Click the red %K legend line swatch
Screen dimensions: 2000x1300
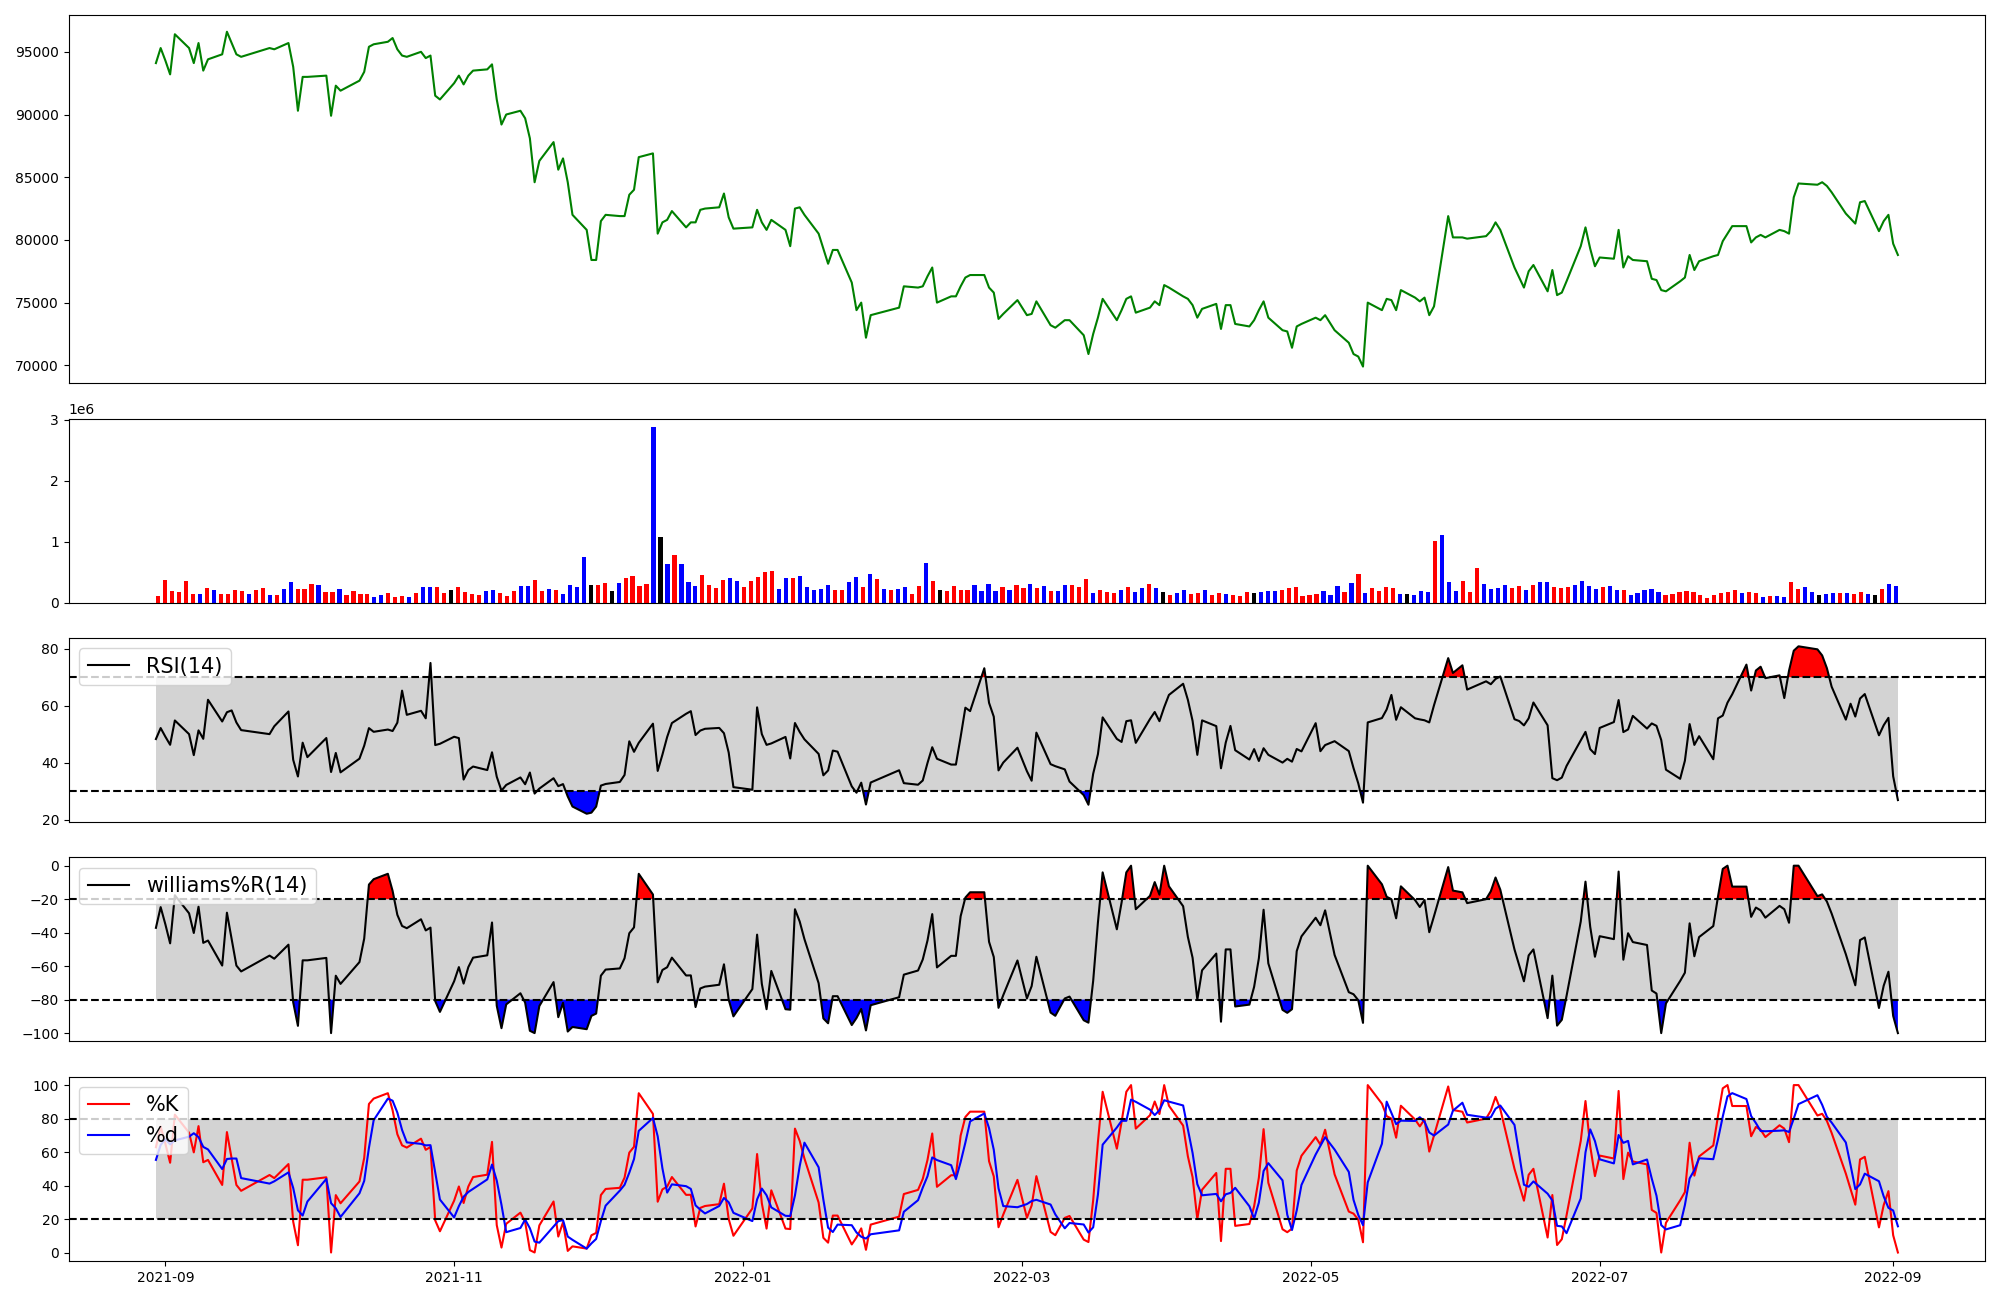[x=109, y=1104]
